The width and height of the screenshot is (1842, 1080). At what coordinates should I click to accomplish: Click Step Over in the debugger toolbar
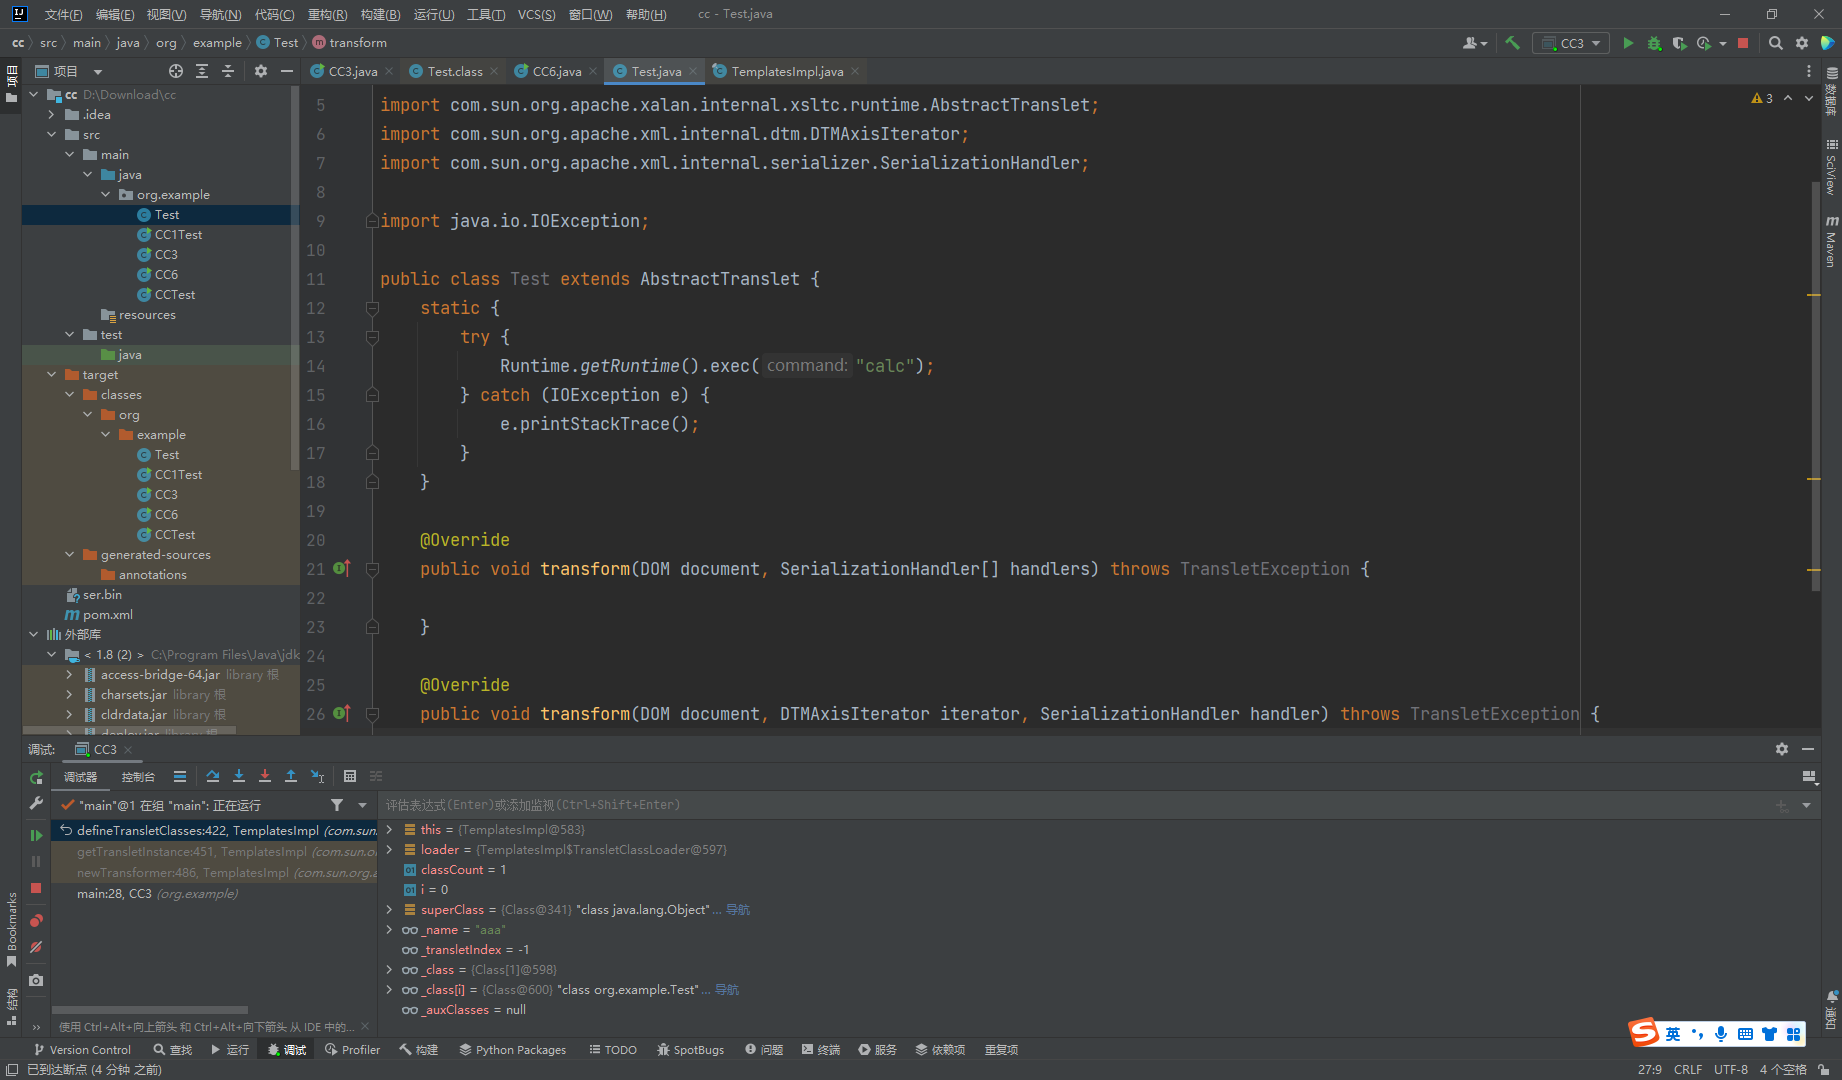213,776
